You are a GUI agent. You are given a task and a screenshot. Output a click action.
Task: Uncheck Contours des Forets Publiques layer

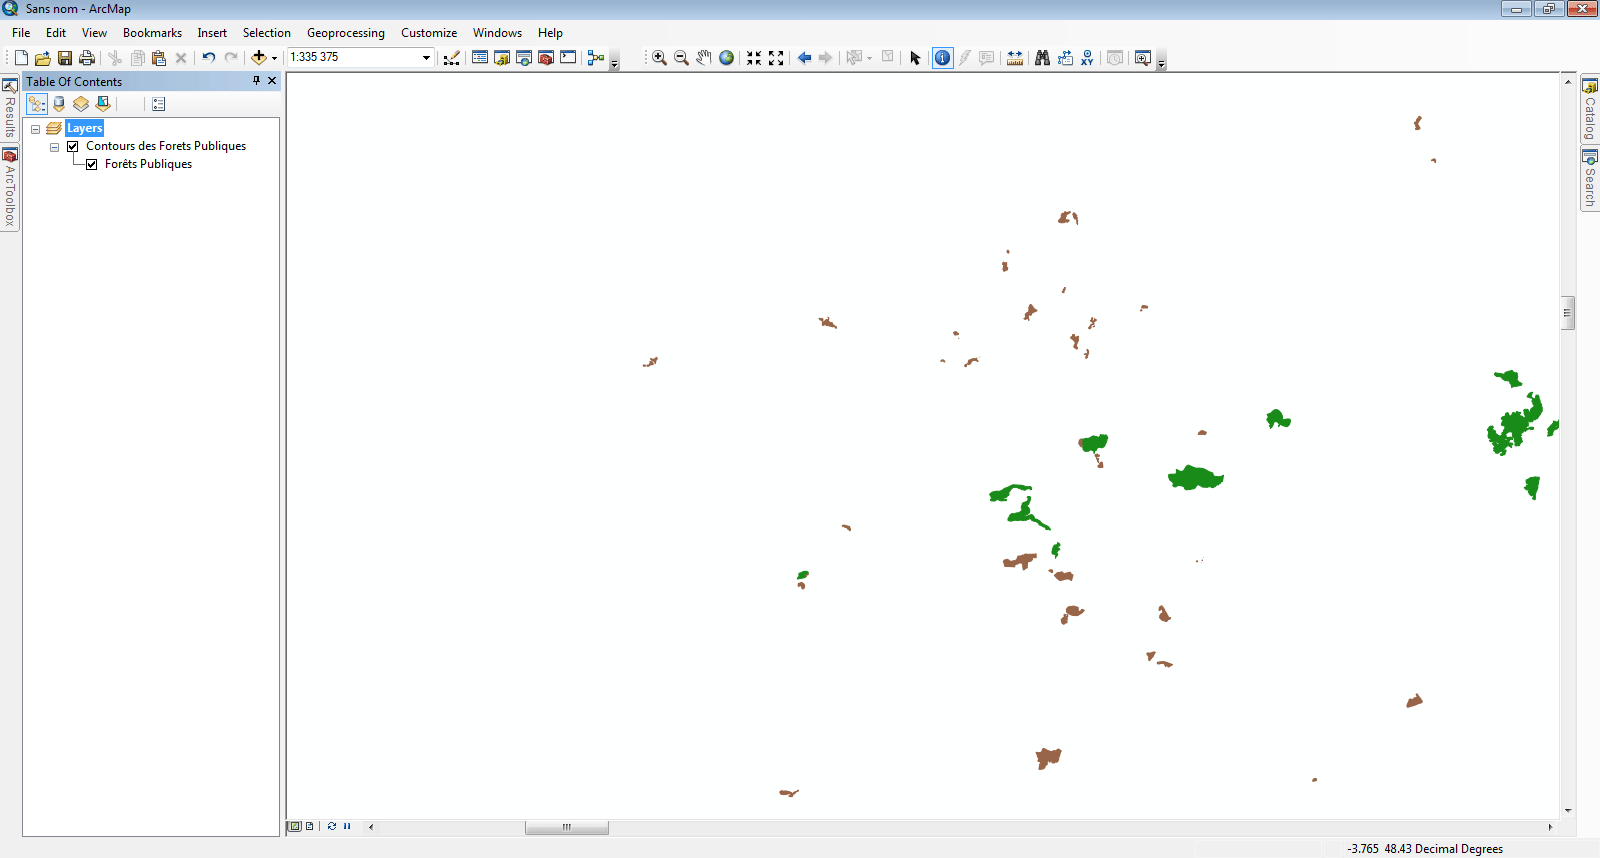point(73,146)
